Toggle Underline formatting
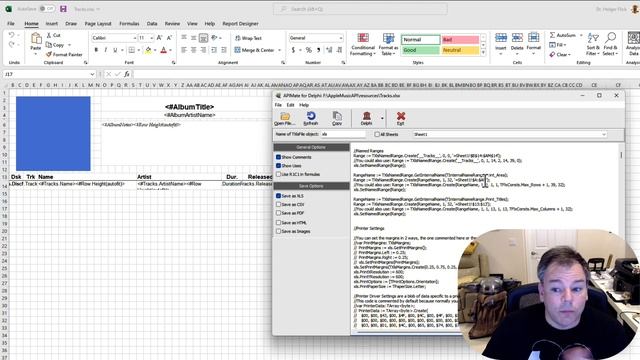The width and height of the screenshot is (640, 360). tap(115, 50)
